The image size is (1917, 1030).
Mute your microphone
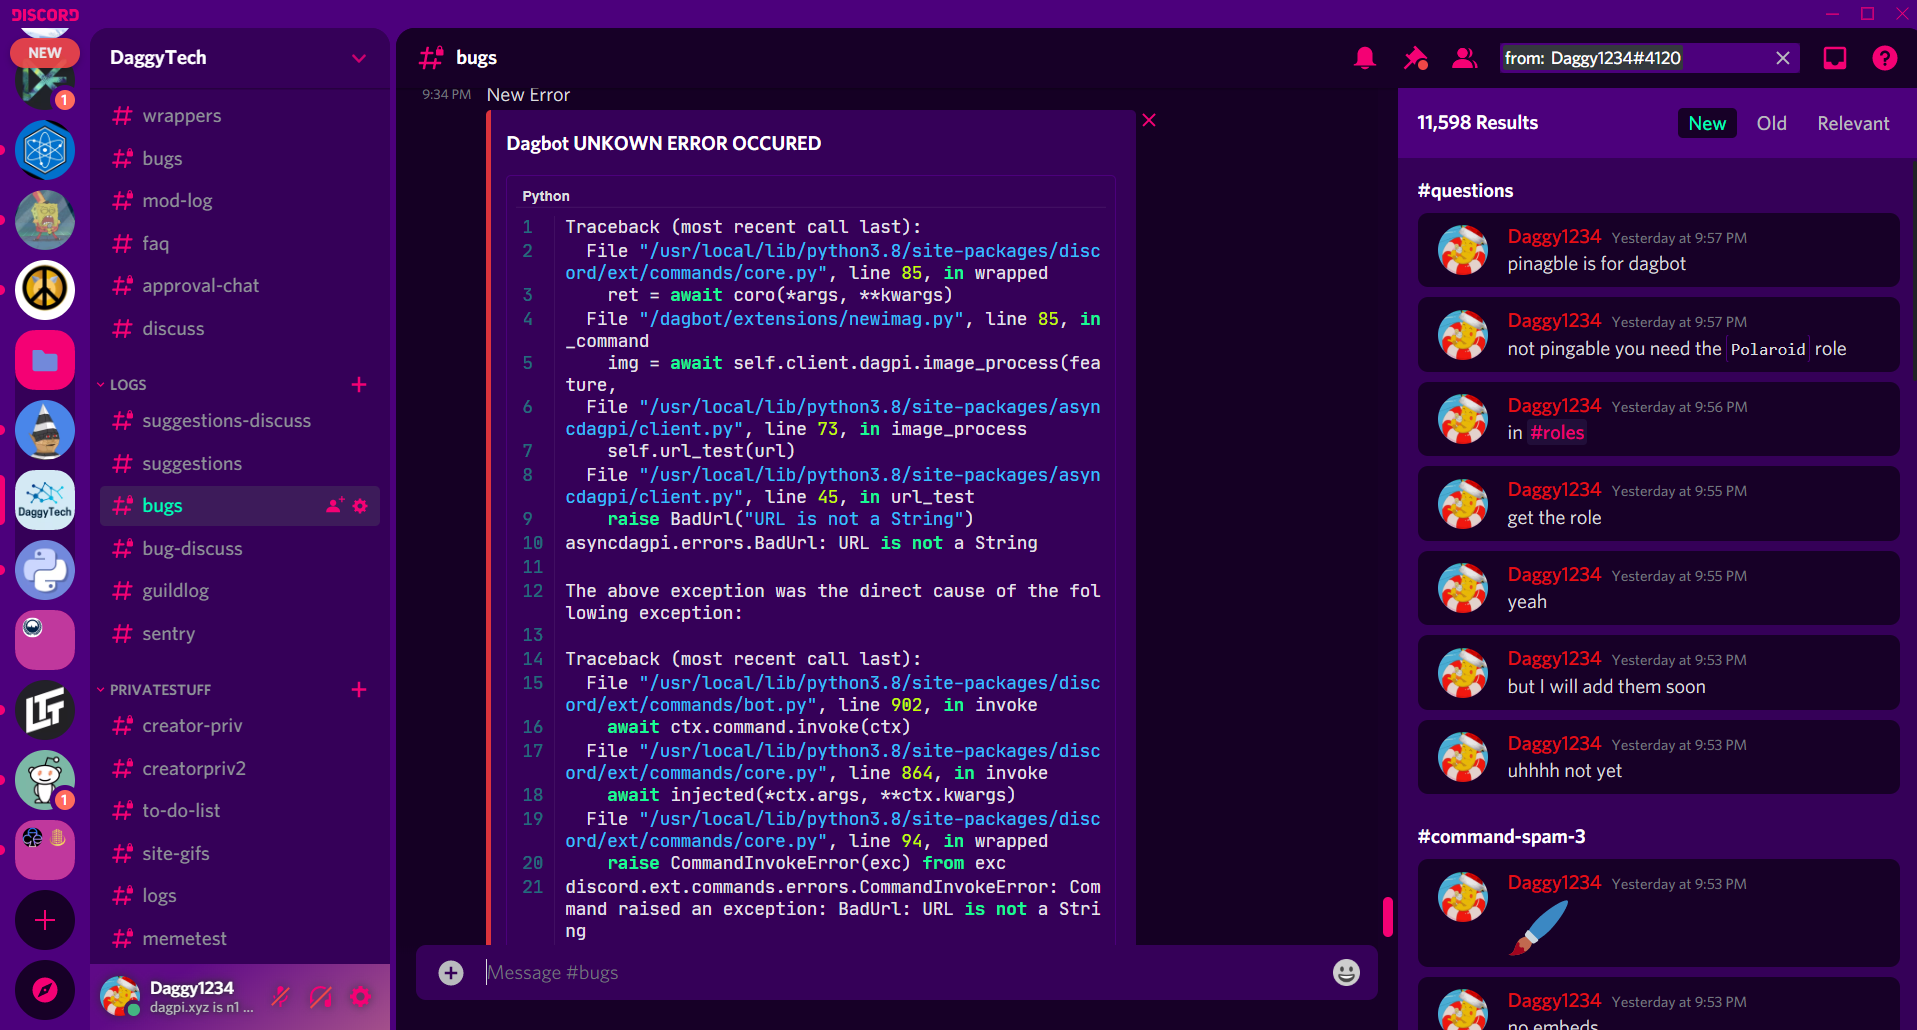click(x=281, y=997)
